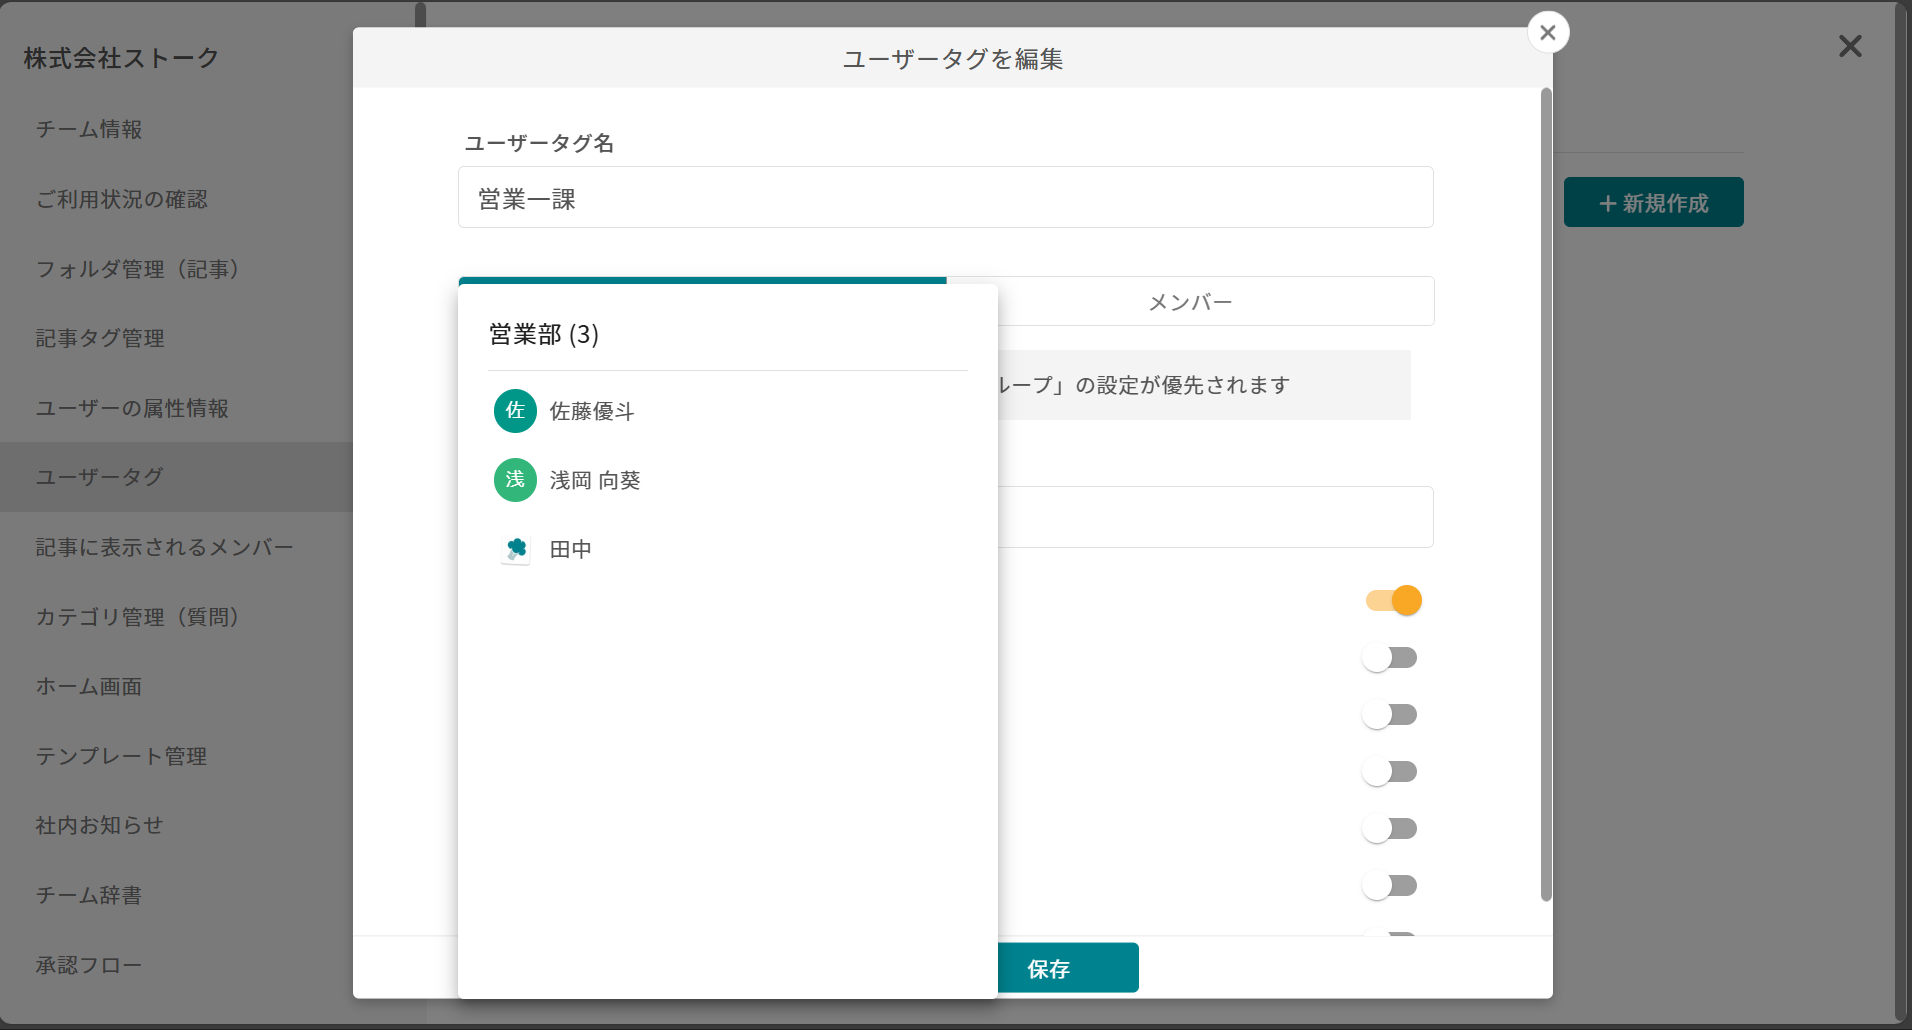Disable the orange enabled toggle
This screenshot has height=1030, width=1912.
[1393, 600]
